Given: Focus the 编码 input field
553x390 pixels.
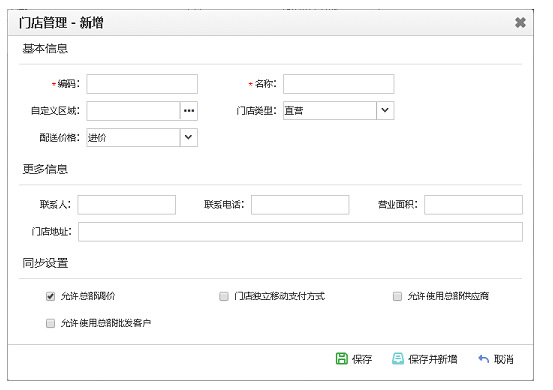Looking at the screenshot, I should 142,84.
